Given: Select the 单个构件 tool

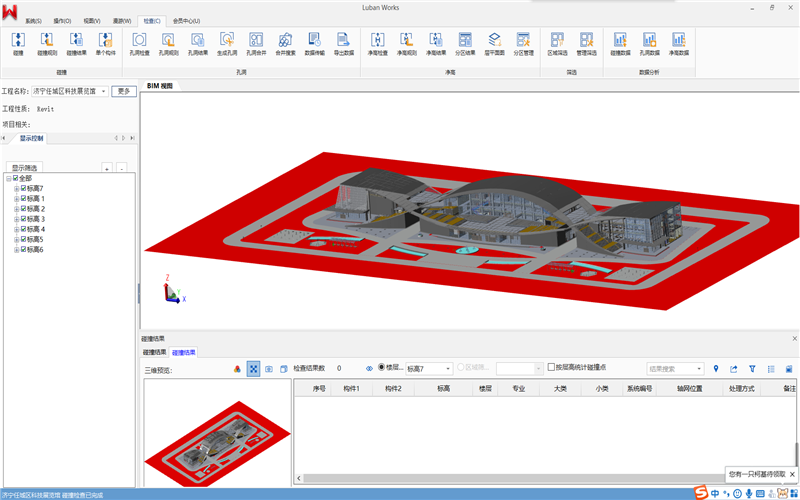Looking at the screenshot, I should point(106,43).
